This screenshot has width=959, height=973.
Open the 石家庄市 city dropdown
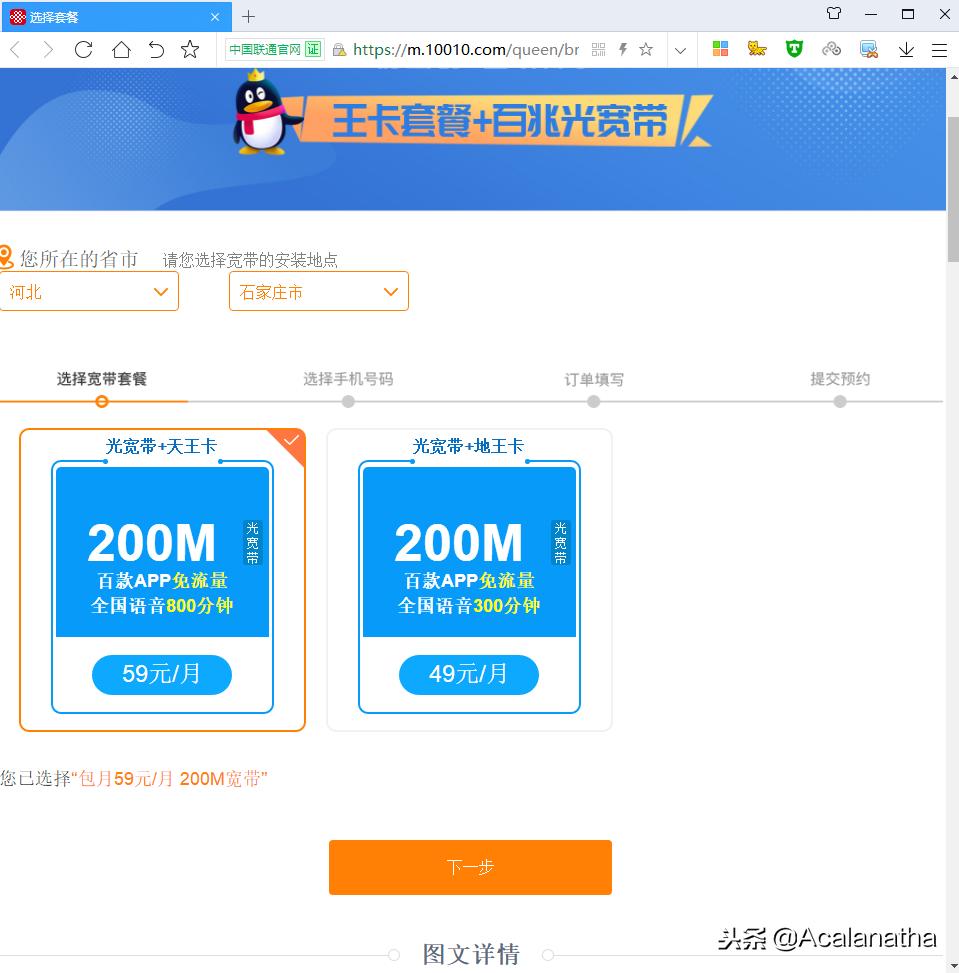[x=318, y=291]
